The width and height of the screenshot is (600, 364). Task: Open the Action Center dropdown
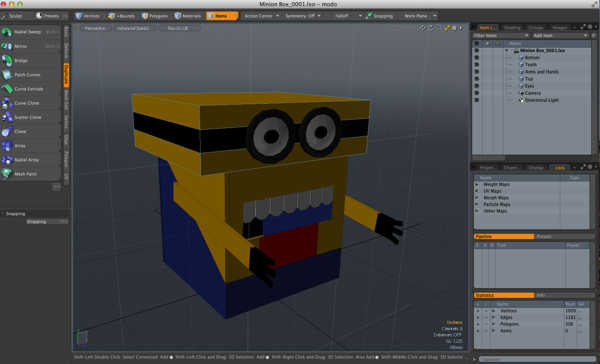coord(261,16)
